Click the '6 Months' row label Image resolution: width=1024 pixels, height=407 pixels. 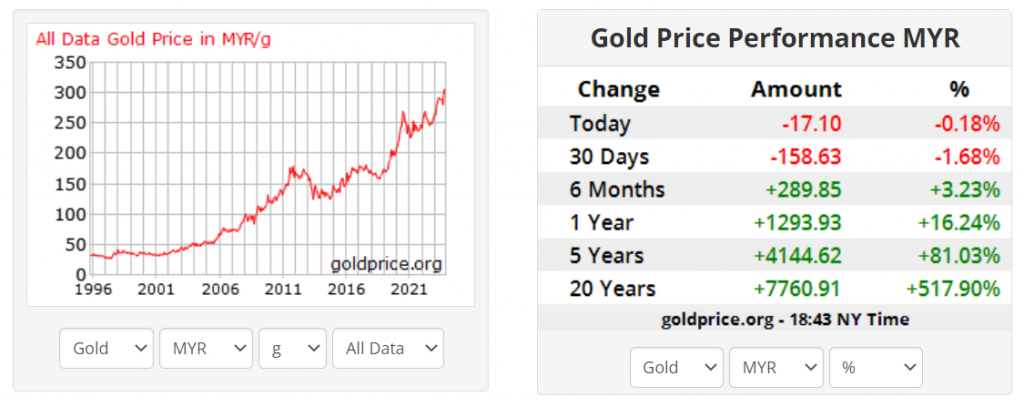(617, 190)
